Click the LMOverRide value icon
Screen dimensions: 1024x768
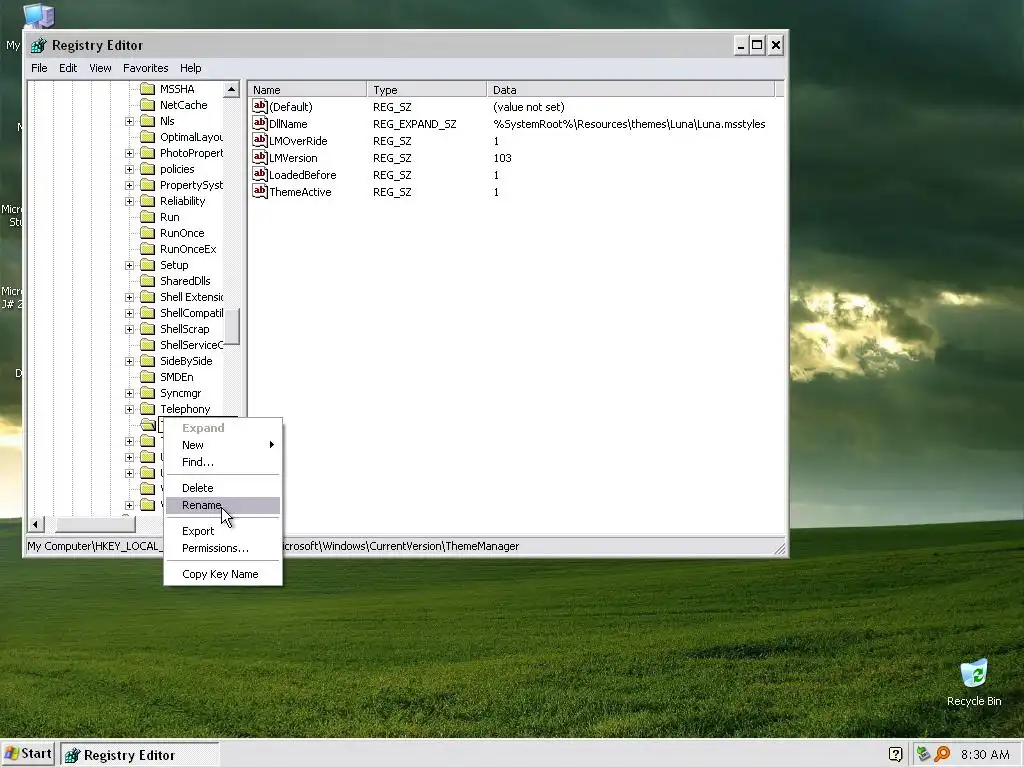pyautogui.click(x=260, y=140)
